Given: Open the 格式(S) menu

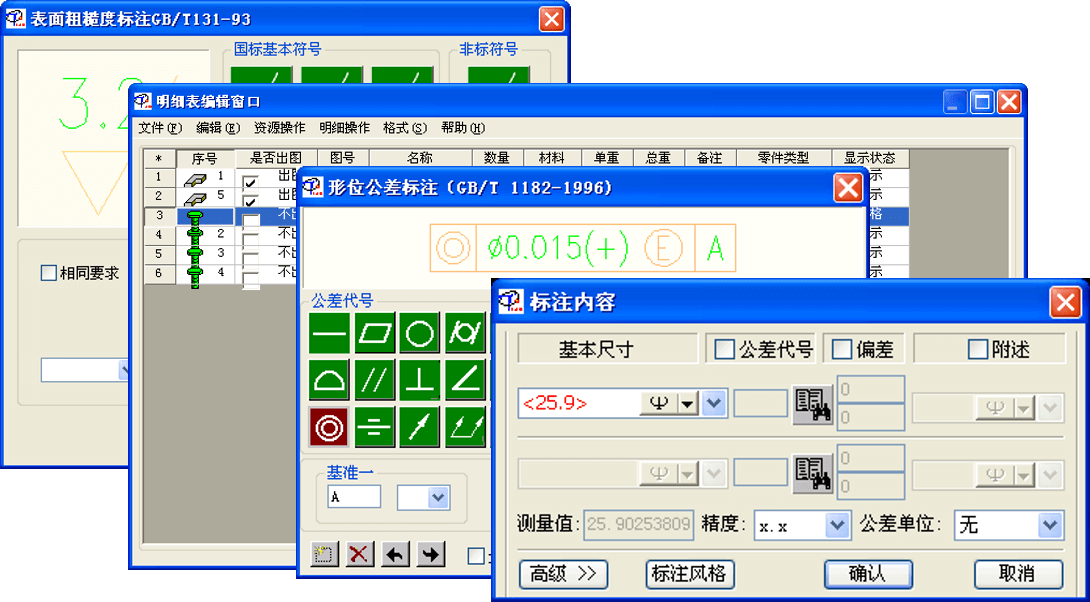Looking at the screenshot, I should tap(405, 128).
